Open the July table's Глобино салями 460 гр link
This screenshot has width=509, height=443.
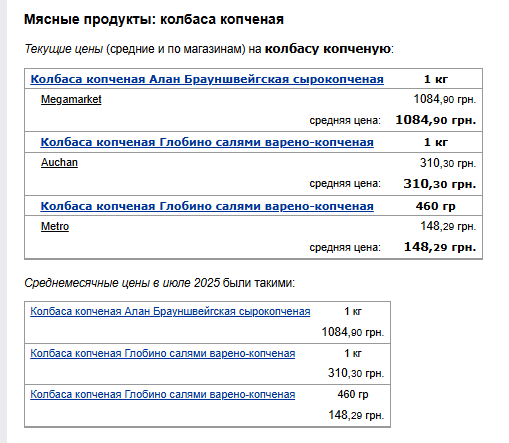[163, 394]
